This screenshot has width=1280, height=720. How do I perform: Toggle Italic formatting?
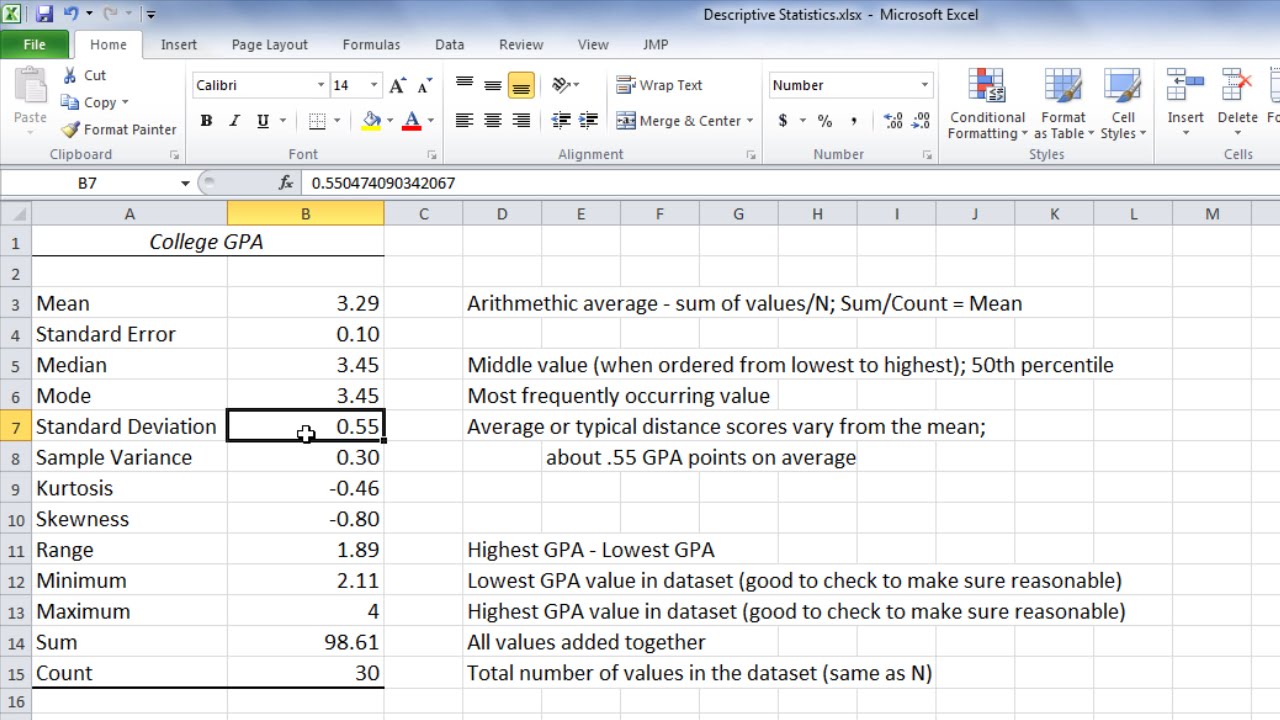[x=234, y=121]
